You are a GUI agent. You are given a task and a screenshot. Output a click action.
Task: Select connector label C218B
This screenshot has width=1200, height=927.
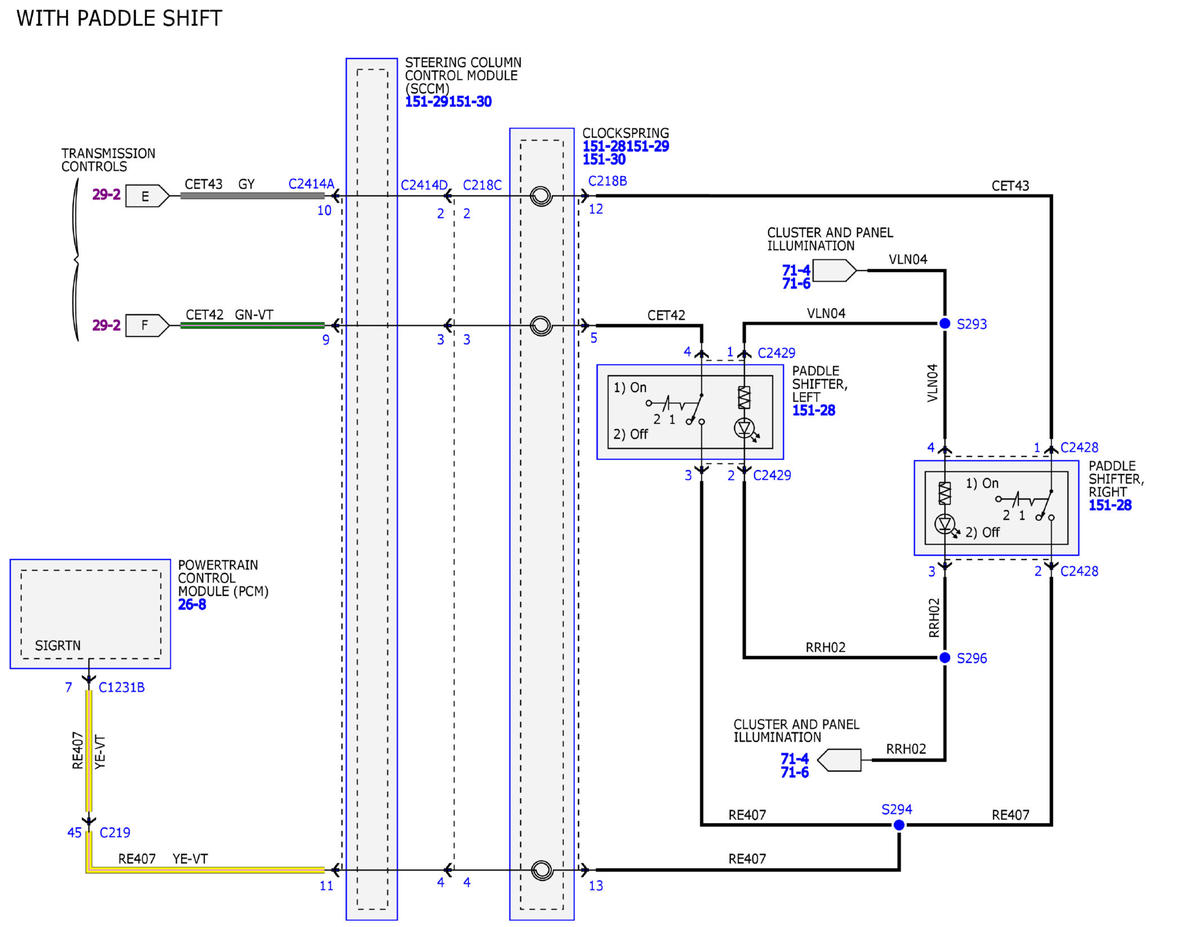(x=607, y=181)
